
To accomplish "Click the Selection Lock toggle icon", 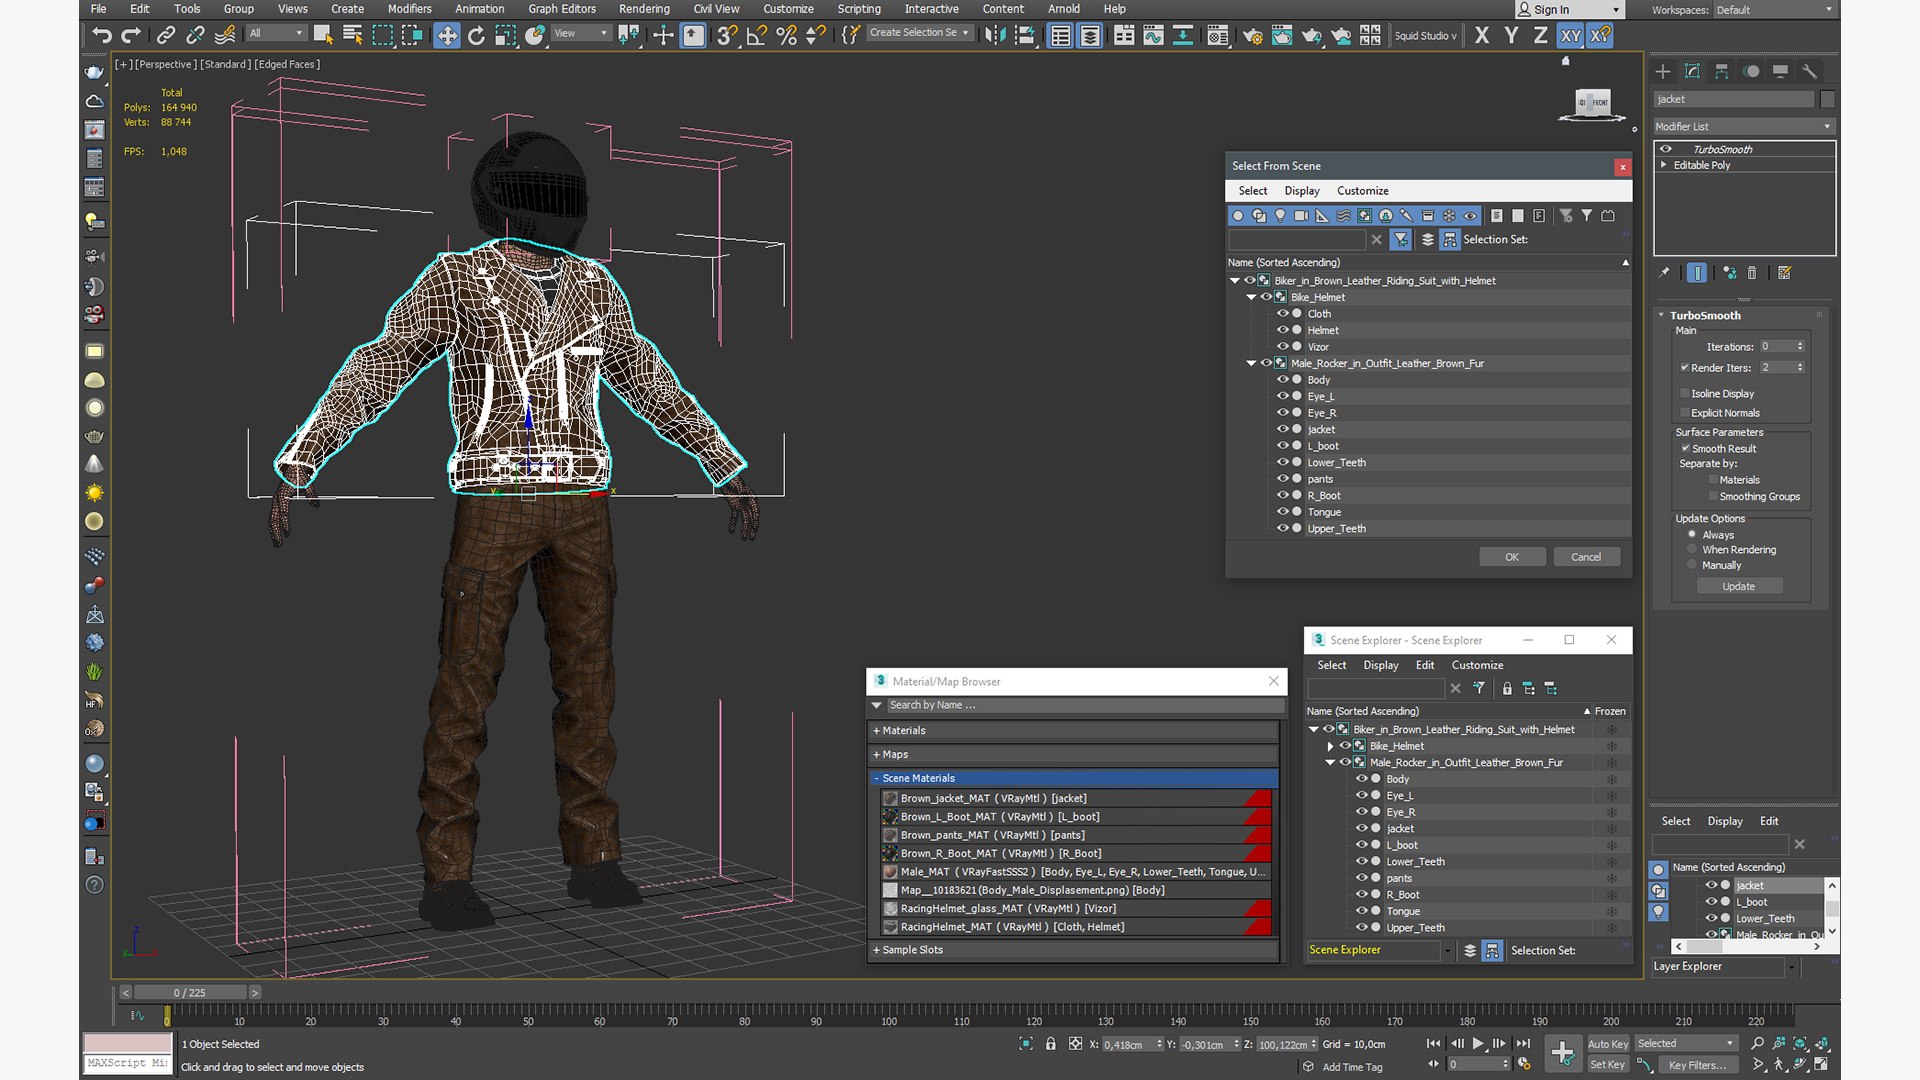I will [1050, 1043].
